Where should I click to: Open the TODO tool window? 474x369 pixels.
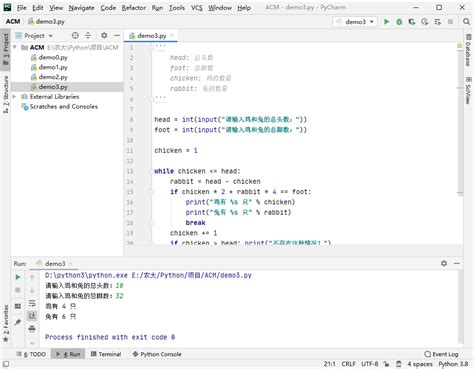click(31, 354)
